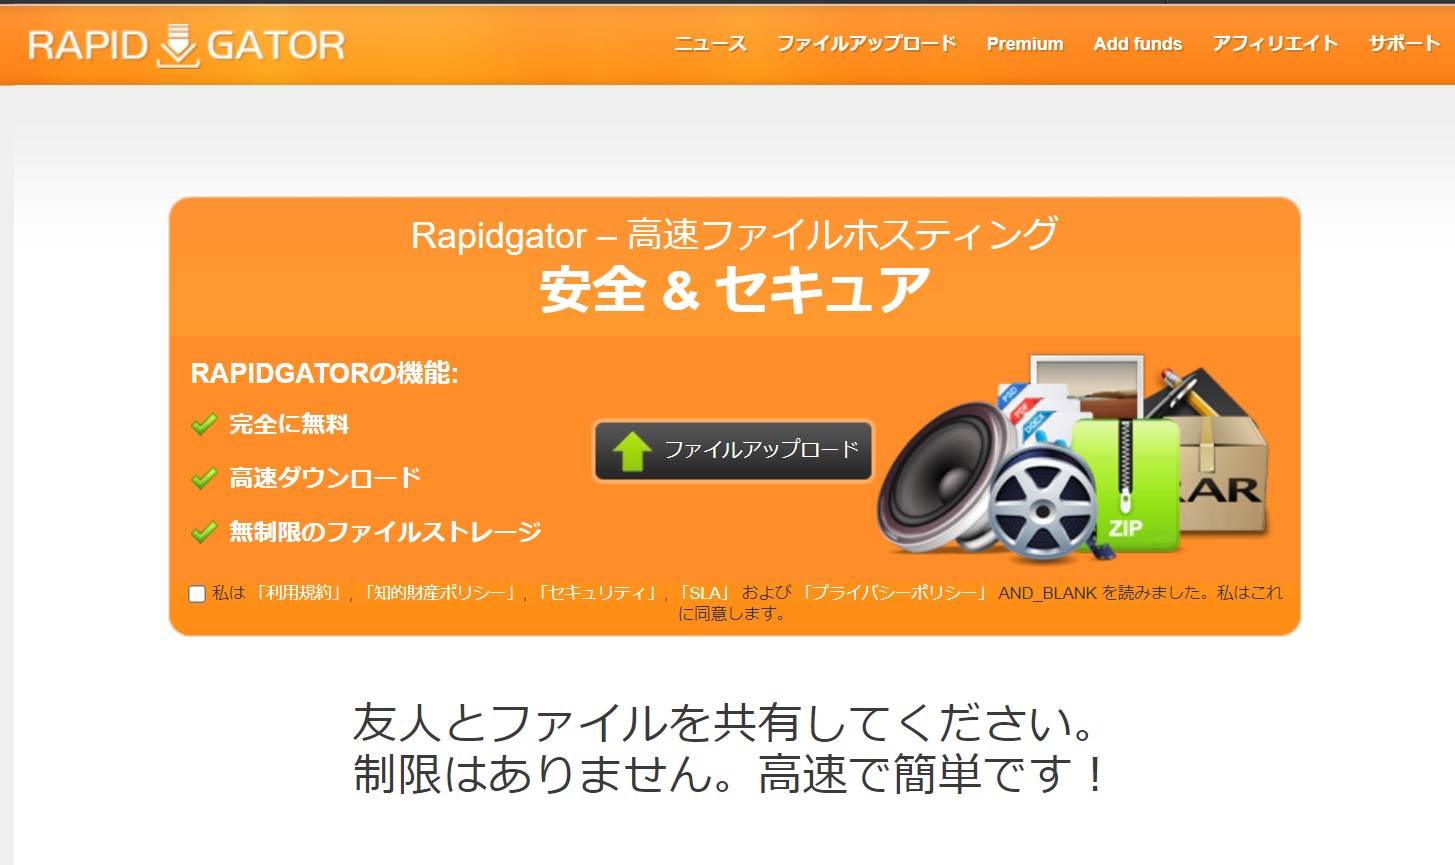Click the checkmark beside 高速ダウンロード
Image resolution: width=1455 pixels, height=865 pixels.
(204, 479)
